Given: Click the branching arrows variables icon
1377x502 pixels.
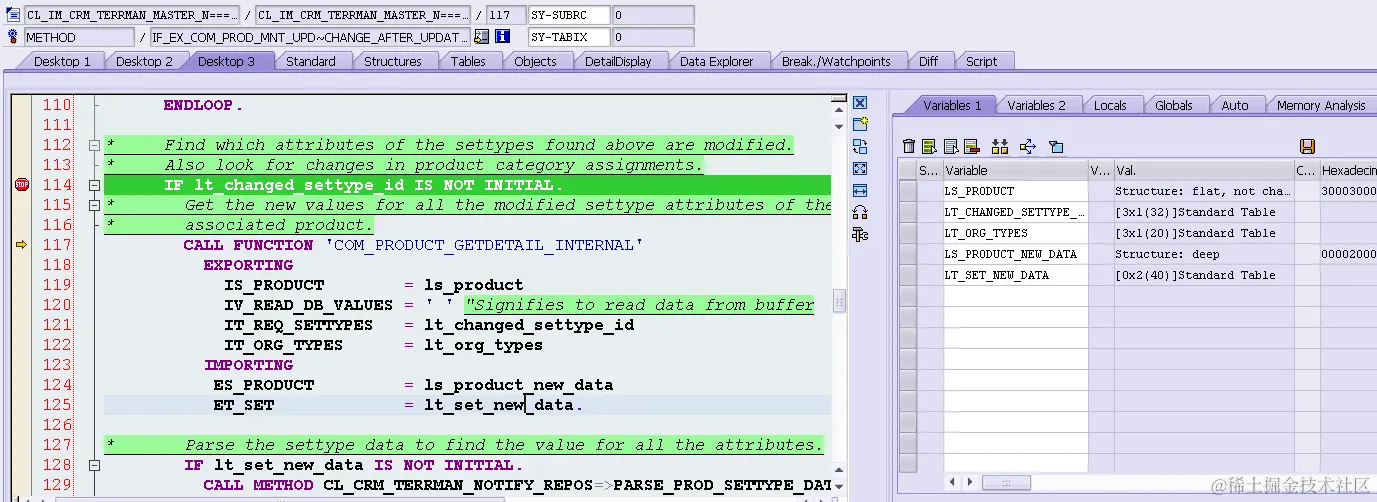Looking at the screenshot, I should (1027, 147).
